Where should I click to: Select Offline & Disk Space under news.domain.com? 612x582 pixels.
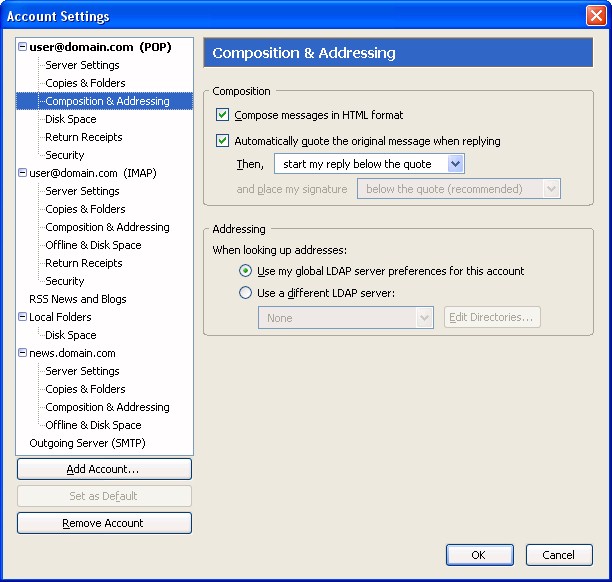93,425
